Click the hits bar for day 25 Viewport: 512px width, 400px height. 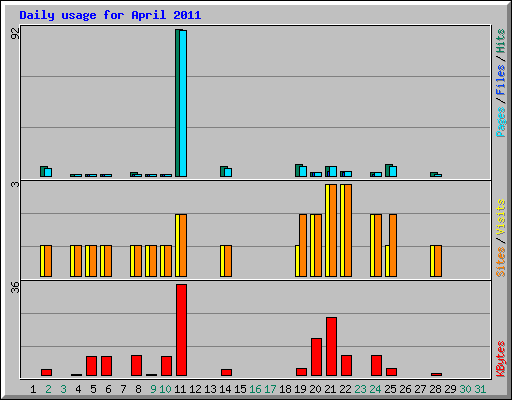tap(388, 170)
